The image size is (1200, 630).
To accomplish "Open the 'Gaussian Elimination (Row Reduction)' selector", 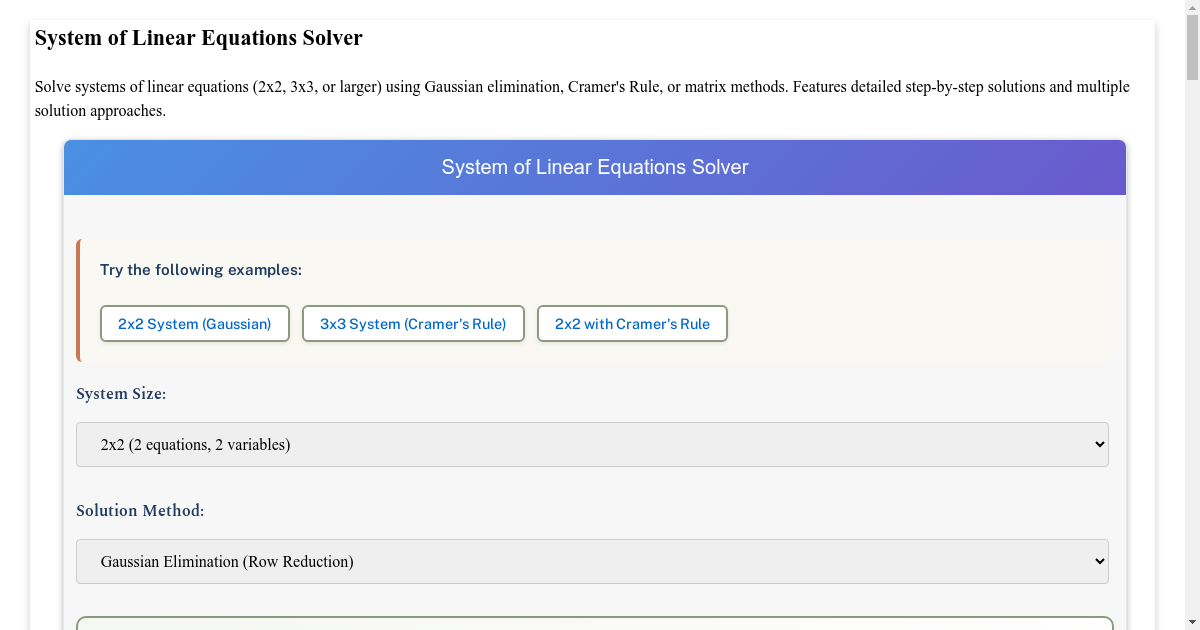I will tap(592, 561).
